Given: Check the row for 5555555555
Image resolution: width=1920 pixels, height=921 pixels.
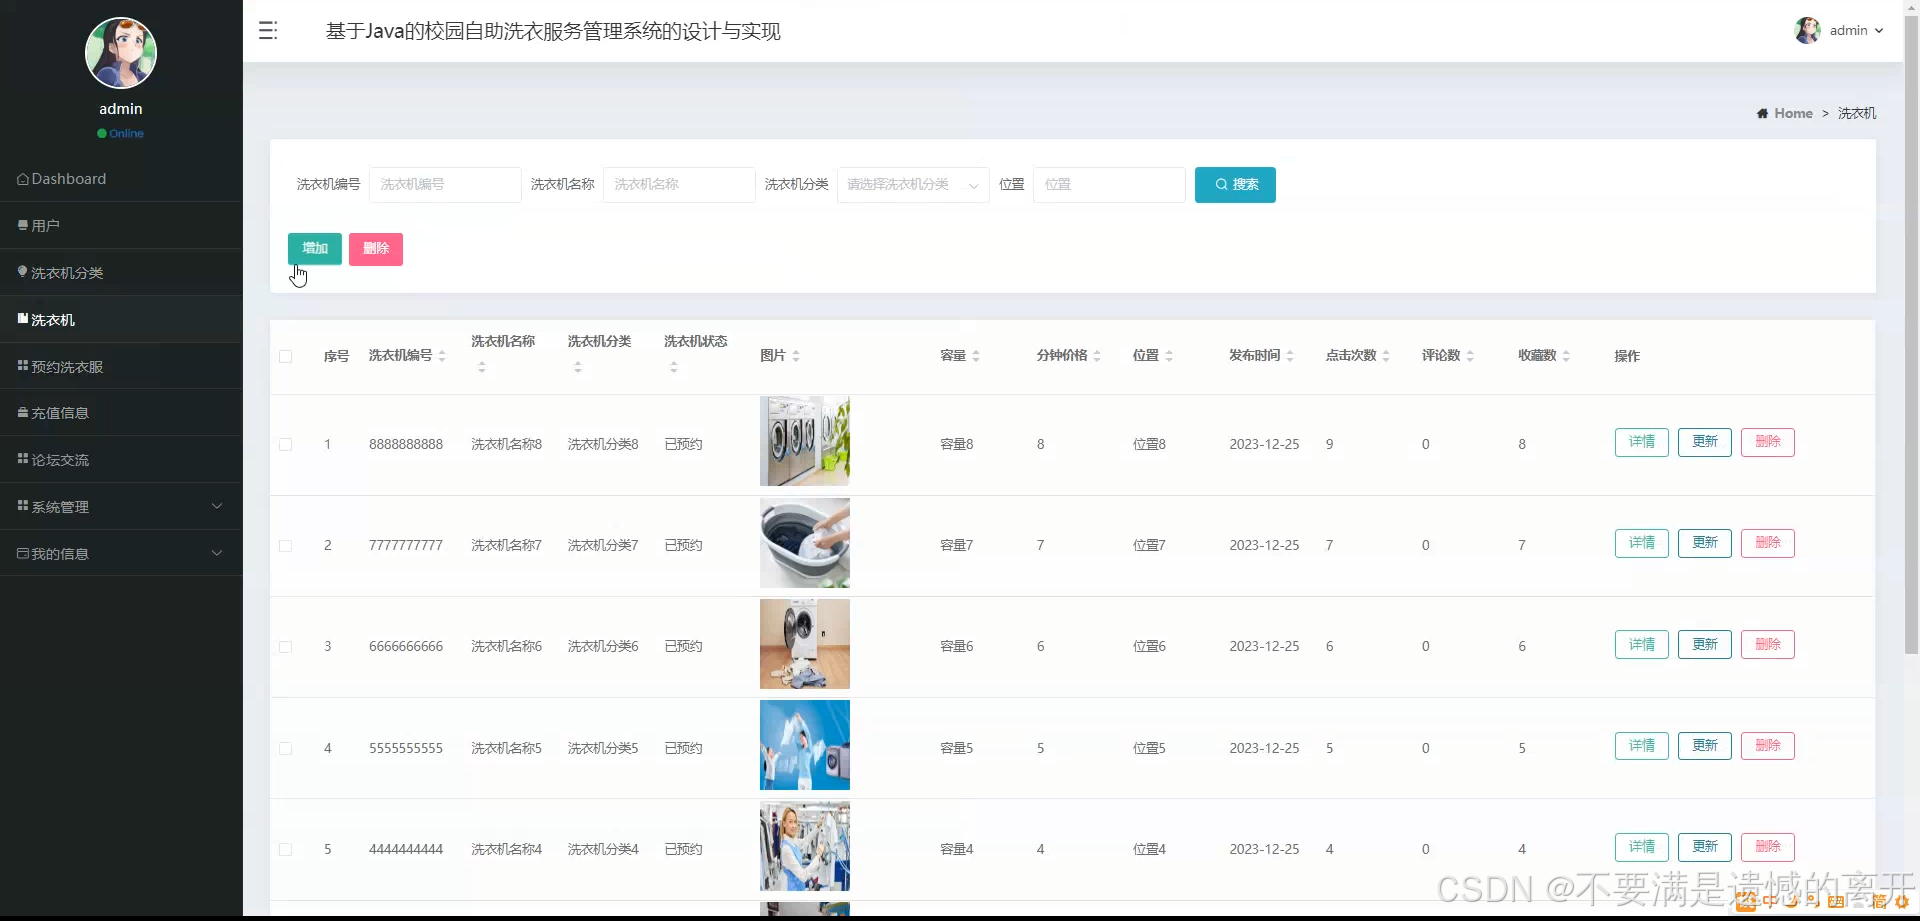Looking at the screenshot, I should 286,749.
